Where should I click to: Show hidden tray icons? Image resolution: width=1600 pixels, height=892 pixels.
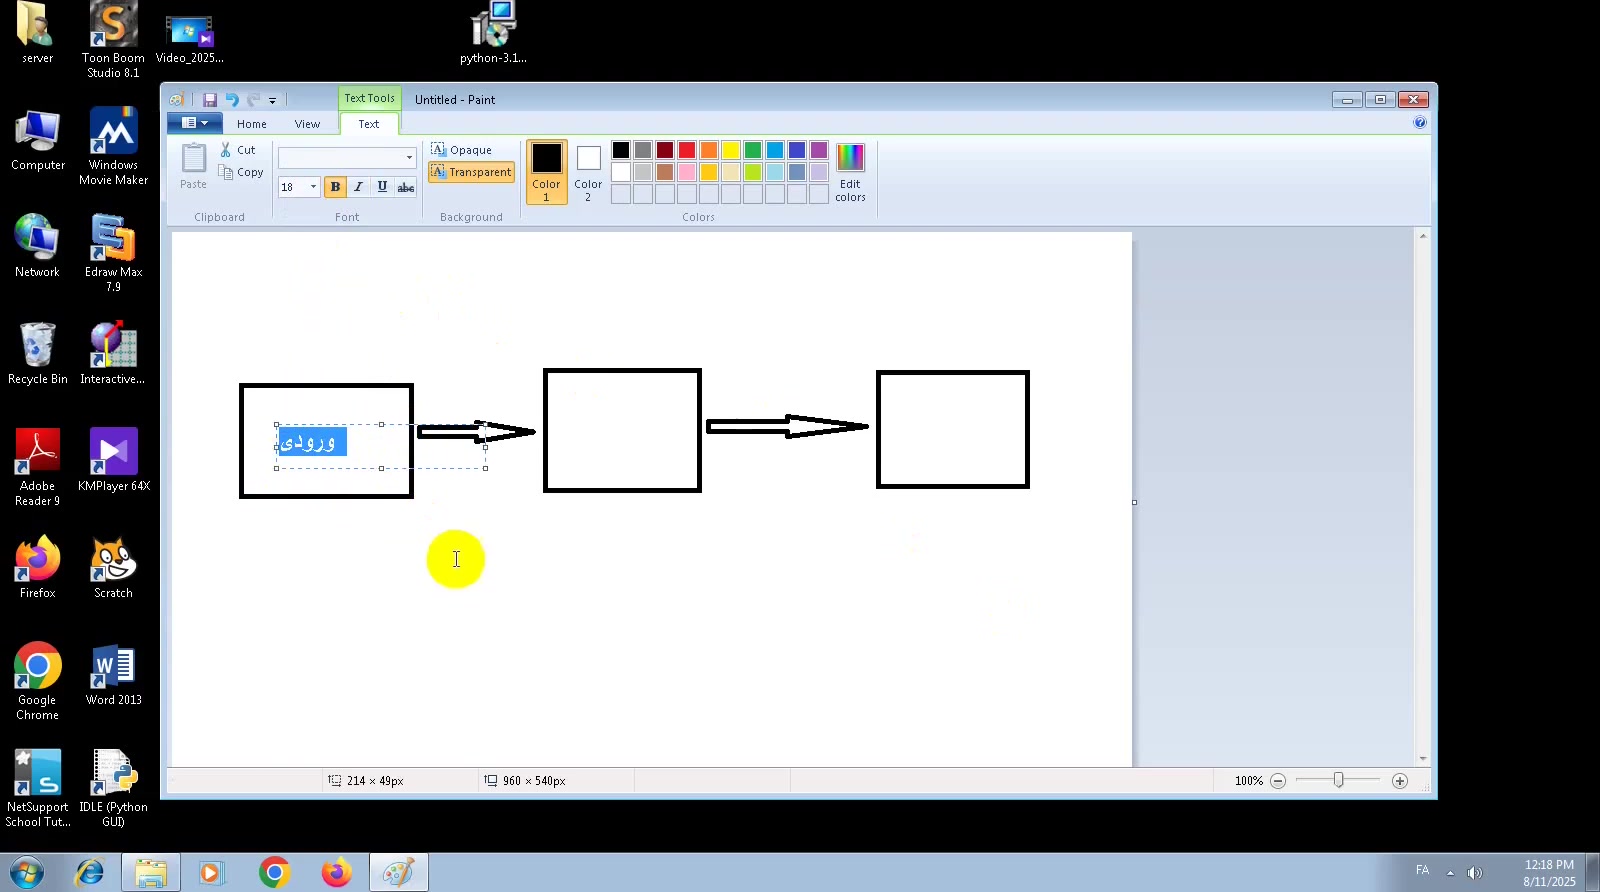pos(1450,873)
